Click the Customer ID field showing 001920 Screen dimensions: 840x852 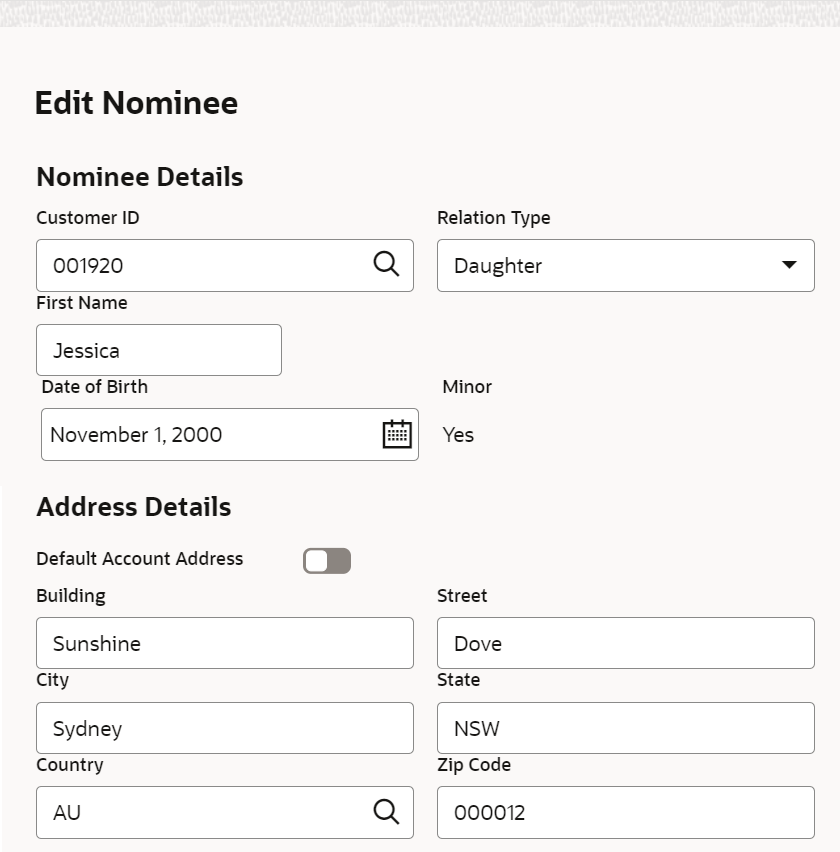225,266
